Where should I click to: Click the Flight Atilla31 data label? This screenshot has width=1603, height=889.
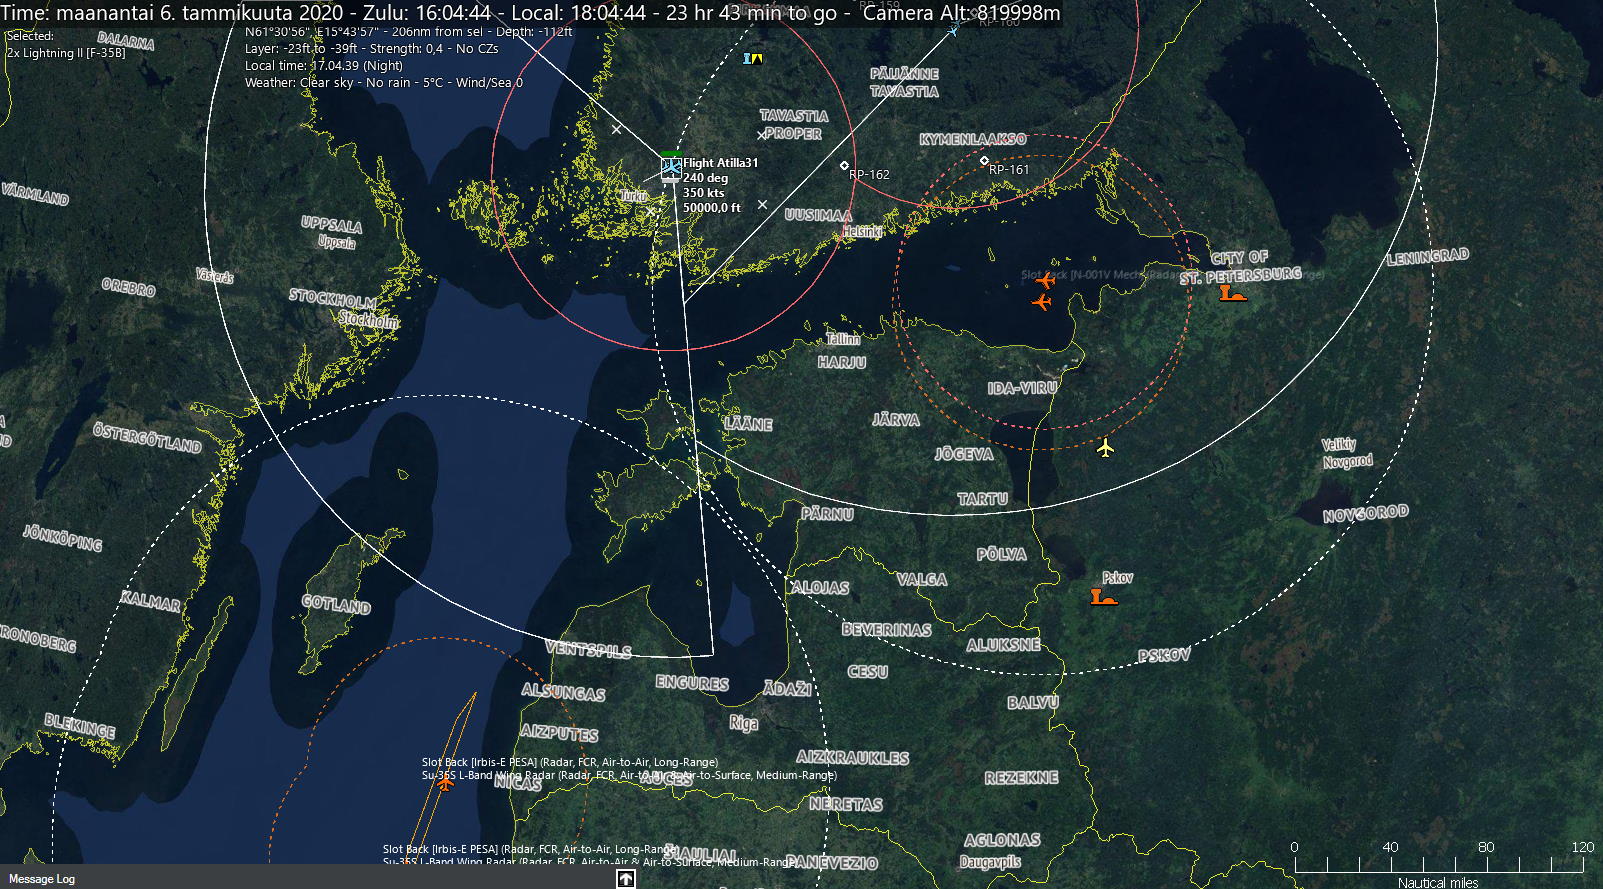tap(720, 185)
